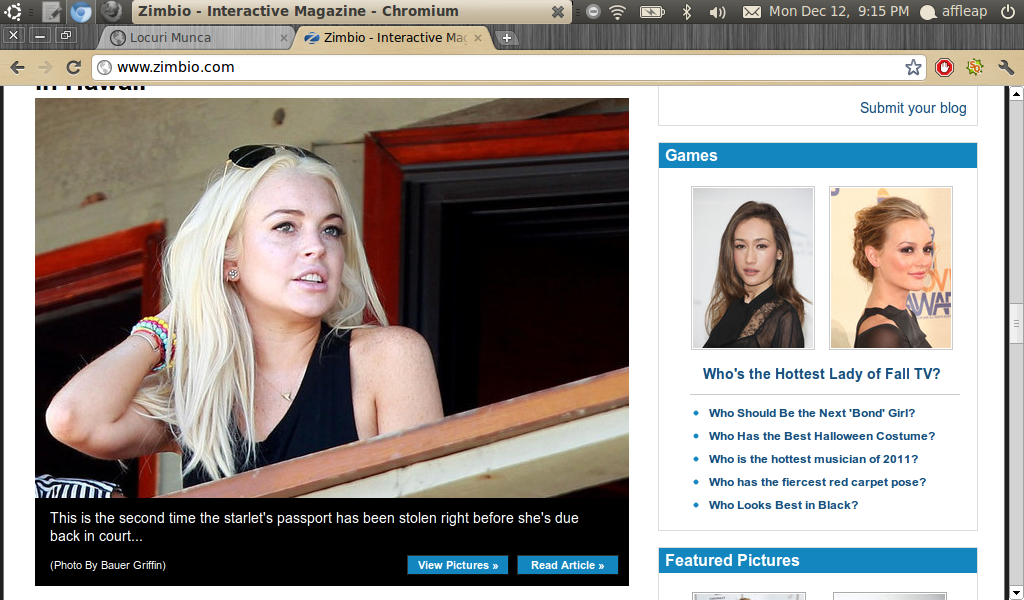Image resolution: width=1024 pixels, height=600 pixels.
Task: Click the caption about the starlet's stolen passport
Action: click(314, 527)
